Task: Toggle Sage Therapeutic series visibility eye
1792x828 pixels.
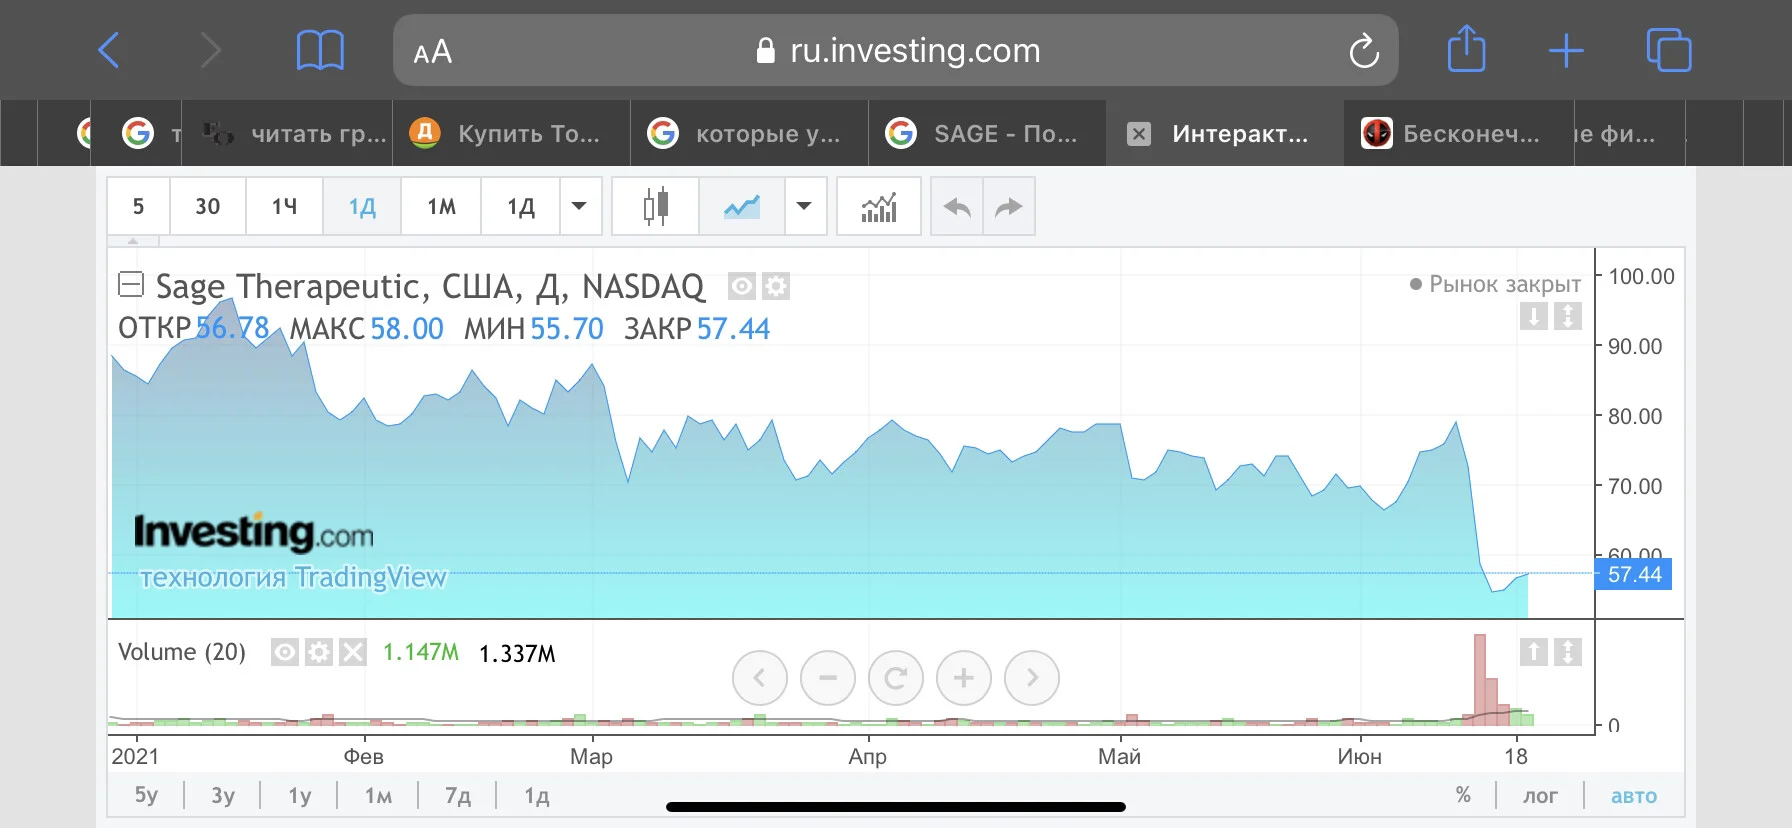Action: [x=742, y=287]
